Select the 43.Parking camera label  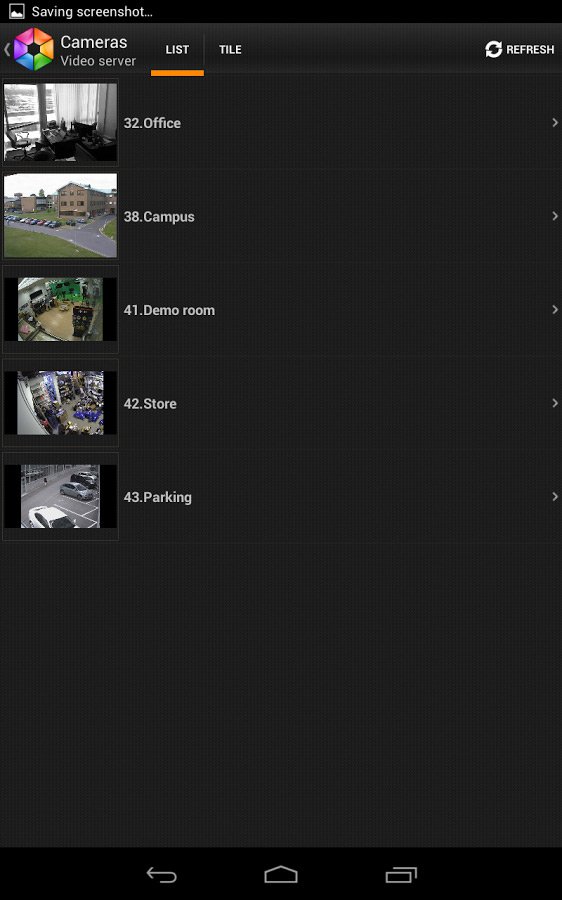157,497
